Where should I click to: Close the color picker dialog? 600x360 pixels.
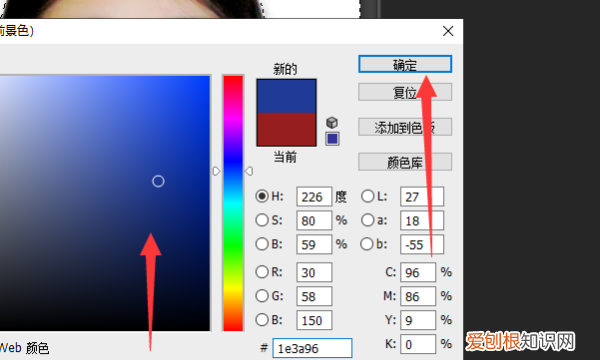click(x=448, y=31)
